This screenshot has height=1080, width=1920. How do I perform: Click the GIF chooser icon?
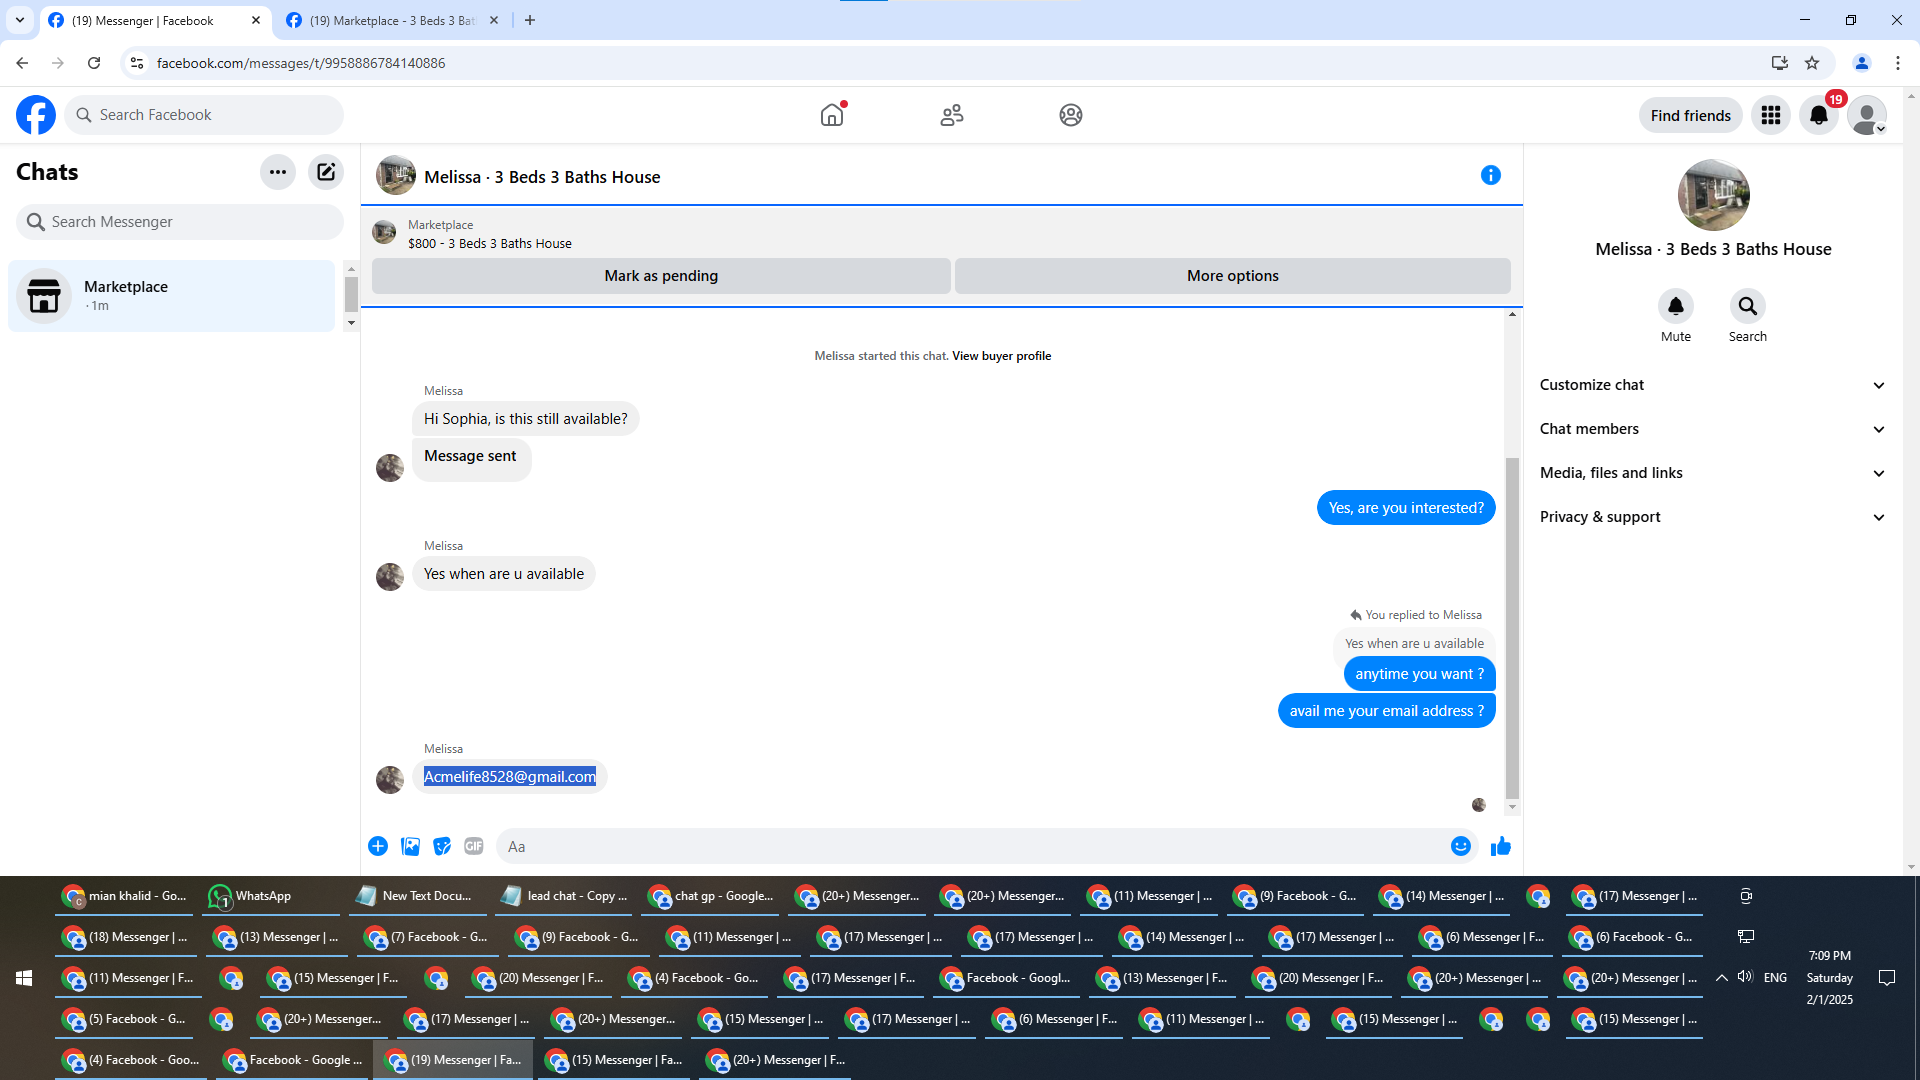click(474, 847)
